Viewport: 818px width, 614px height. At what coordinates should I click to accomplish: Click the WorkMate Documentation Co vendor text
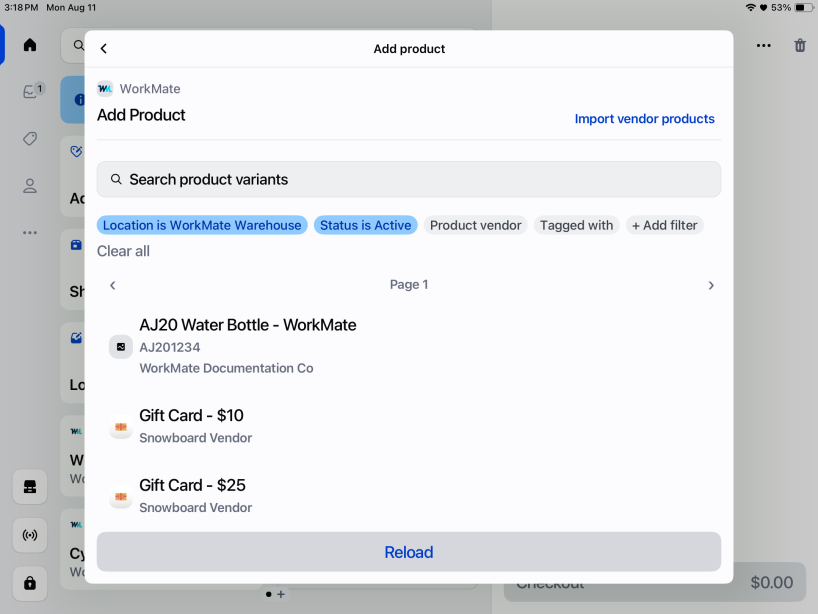tap(226, 368)
